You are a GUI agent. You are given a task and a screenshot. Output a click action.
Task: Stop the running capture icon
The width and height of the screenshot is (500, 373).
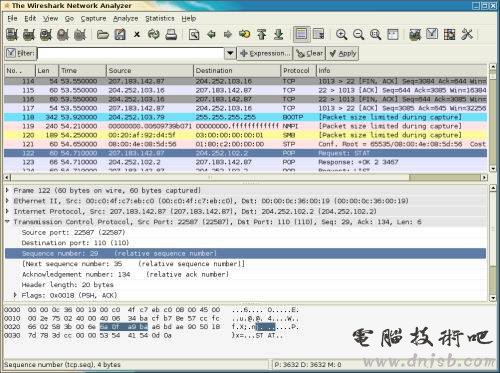(63, 34)
